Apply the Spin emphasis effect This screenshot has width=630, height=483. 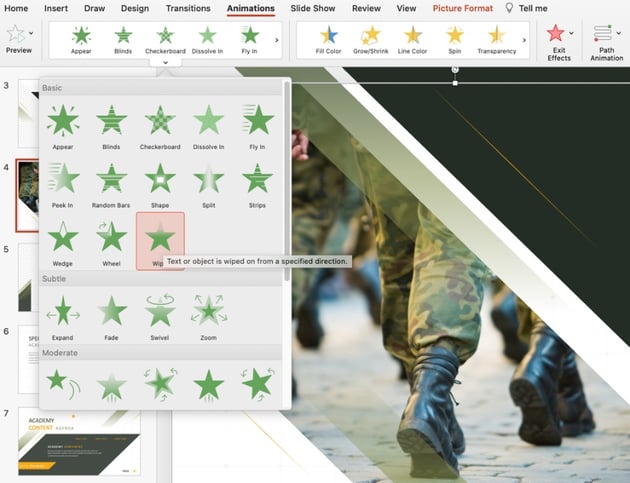(454, 39)
